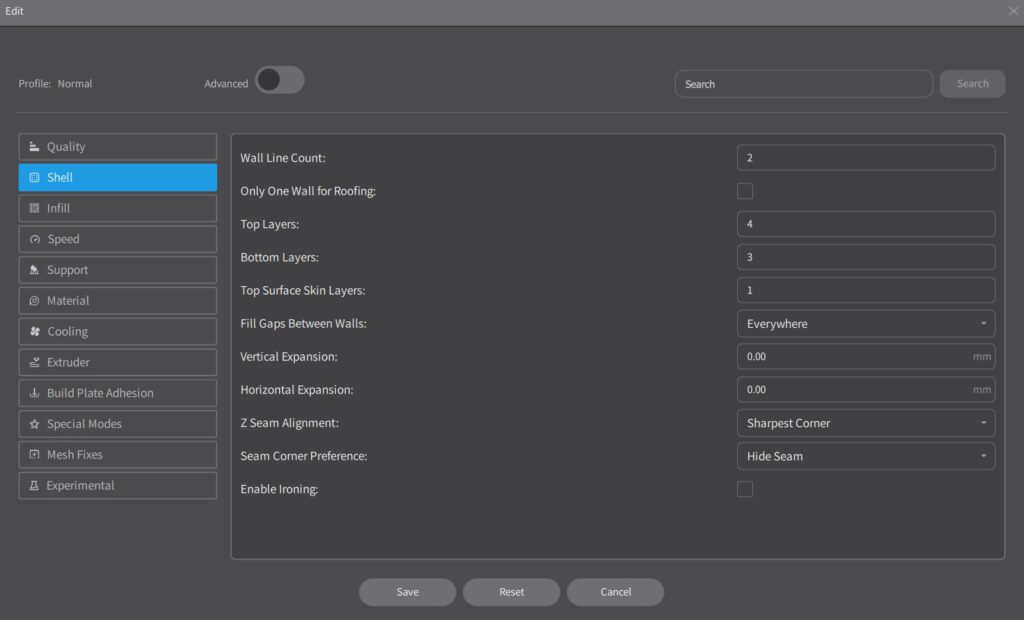
Task: Select the Cooling fan icon
Action: 34,331
